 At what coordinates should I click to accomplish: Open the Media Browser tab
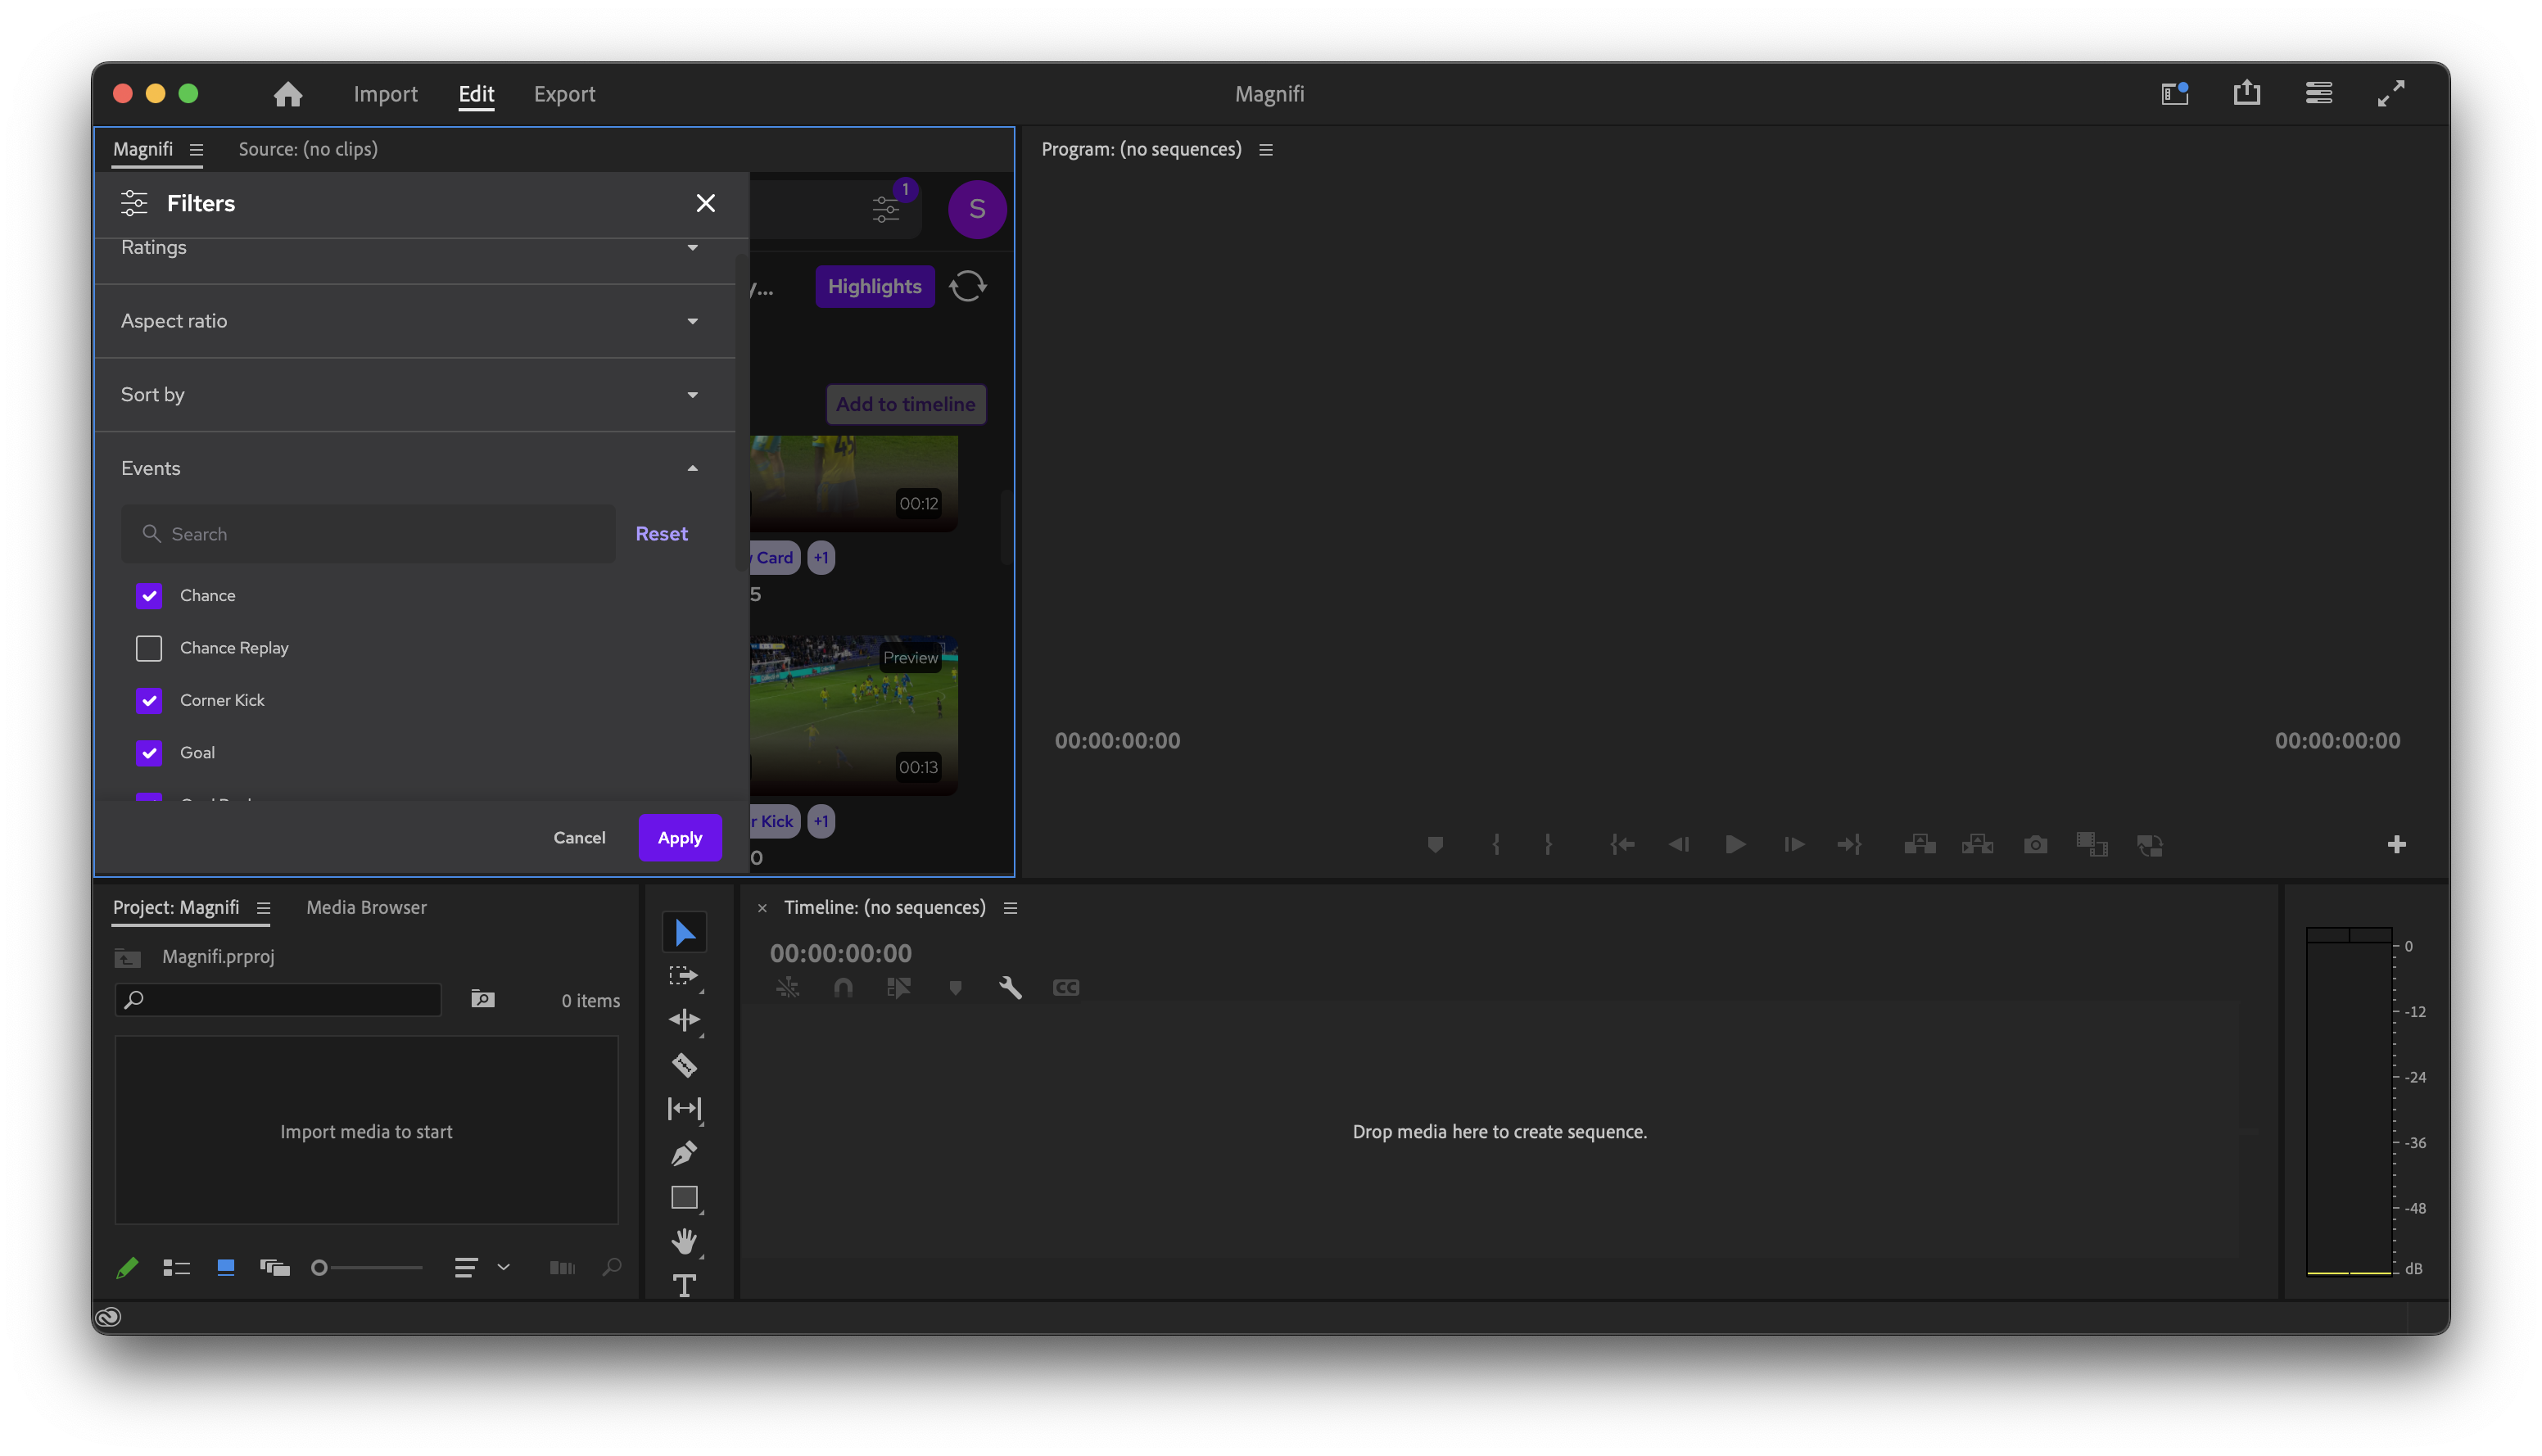pyautogui.click(x=366, y=907)
